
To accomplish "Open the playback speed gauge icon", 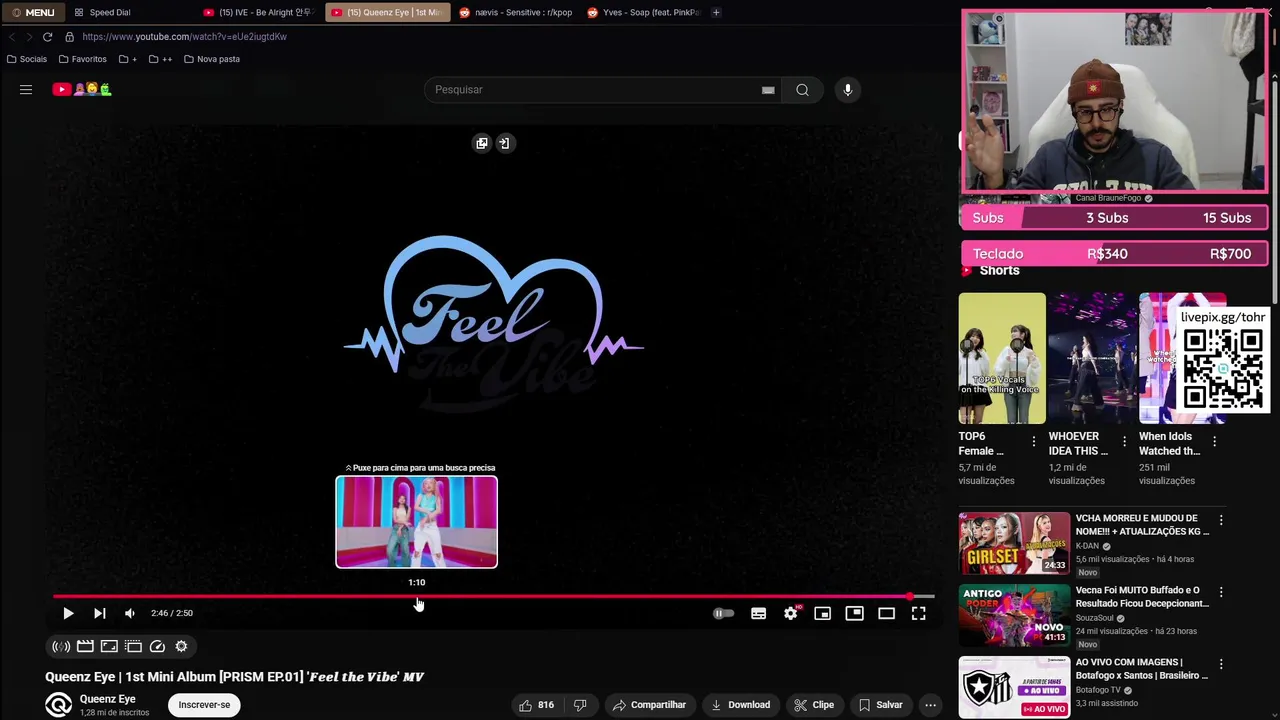I will click(157, 646).
